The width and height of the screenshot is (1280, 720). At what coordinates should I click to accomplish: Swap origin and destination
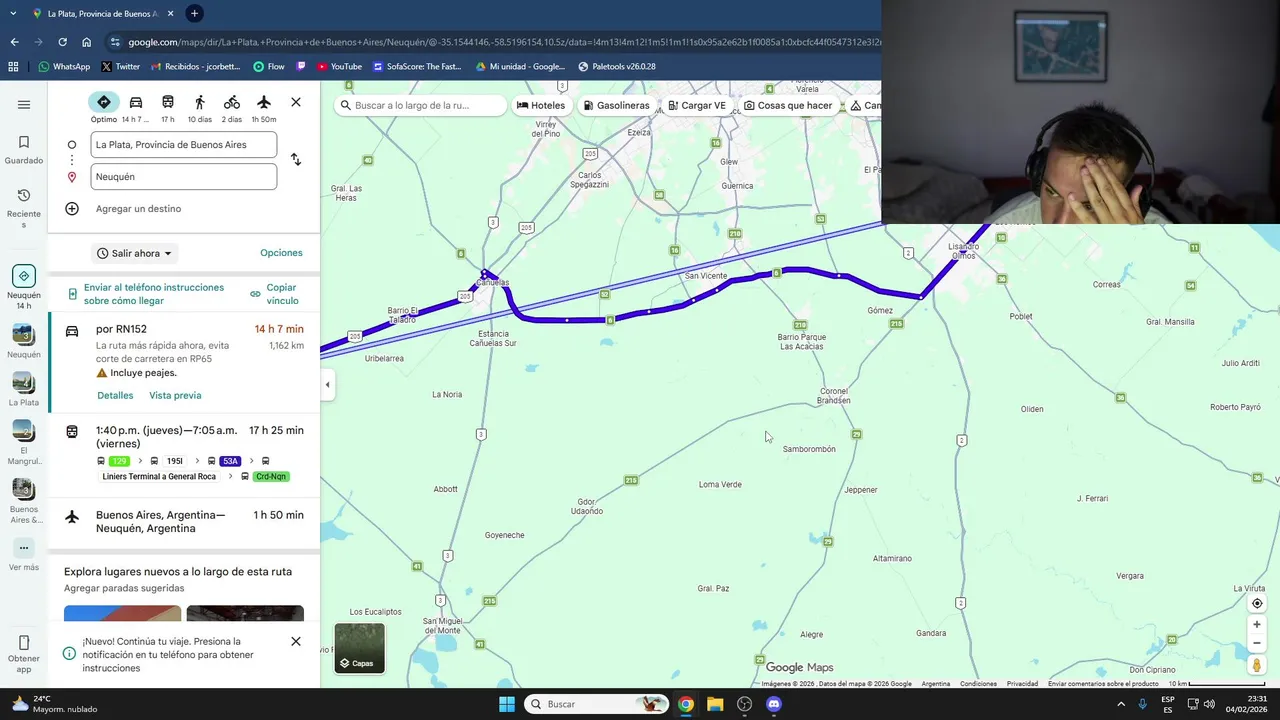[296, 160]
